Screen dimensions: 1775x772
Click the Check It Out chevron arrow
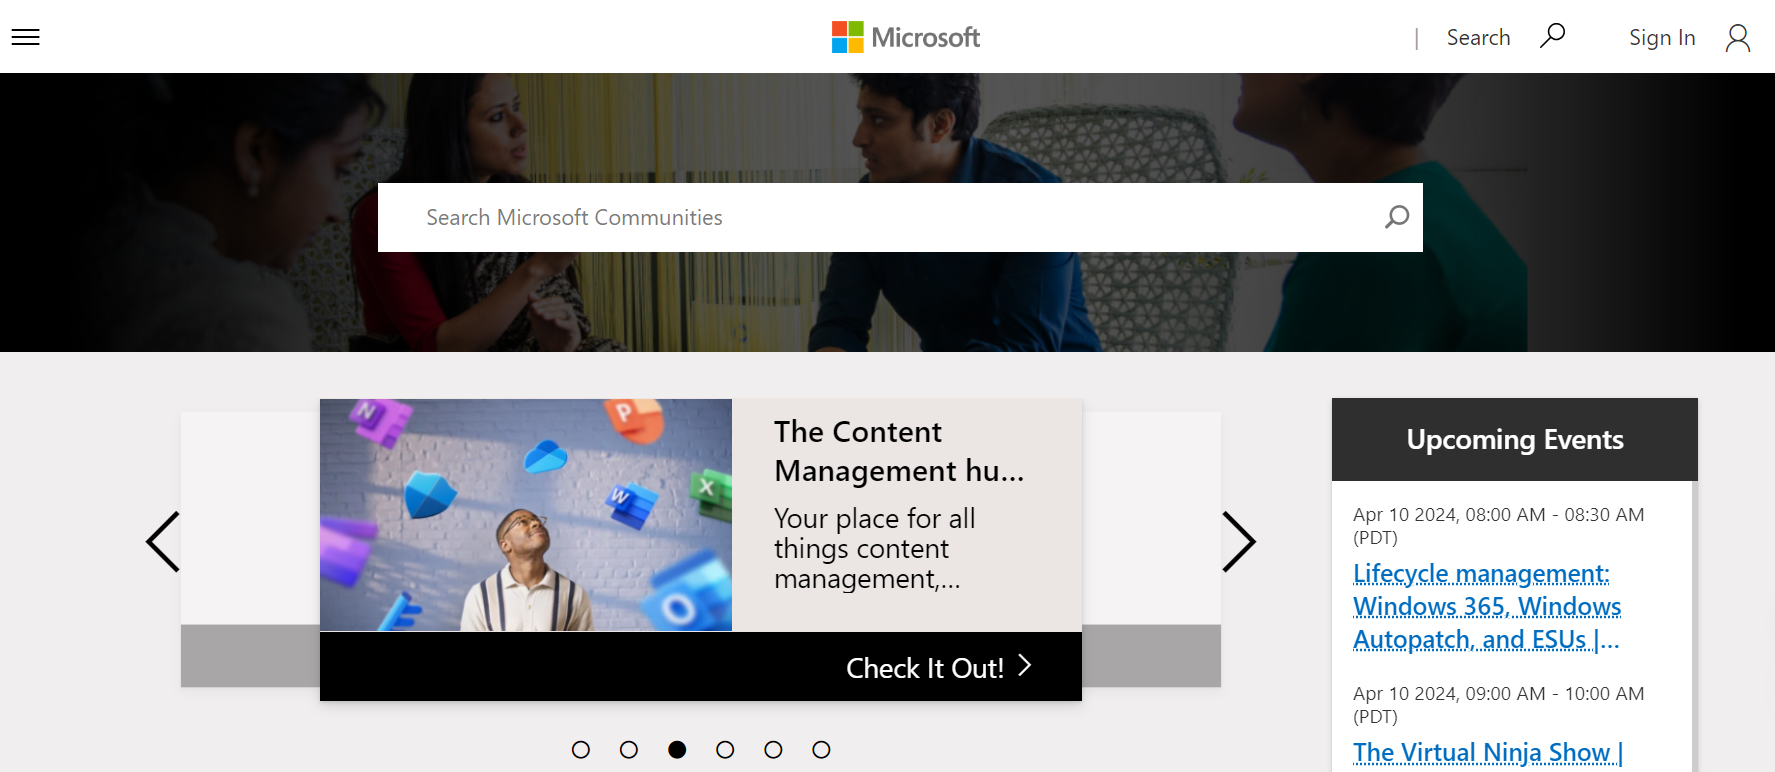point(1024,666)
